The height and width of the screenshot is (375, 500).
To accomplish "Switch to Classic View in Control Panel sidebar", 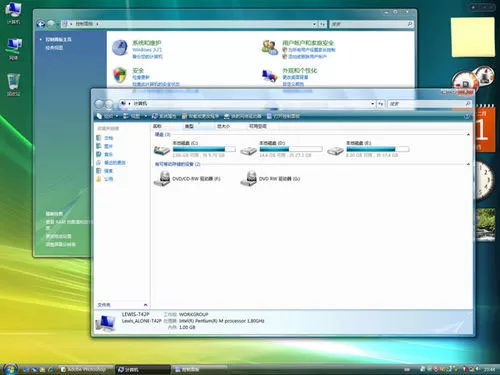I will click(54, 48).
